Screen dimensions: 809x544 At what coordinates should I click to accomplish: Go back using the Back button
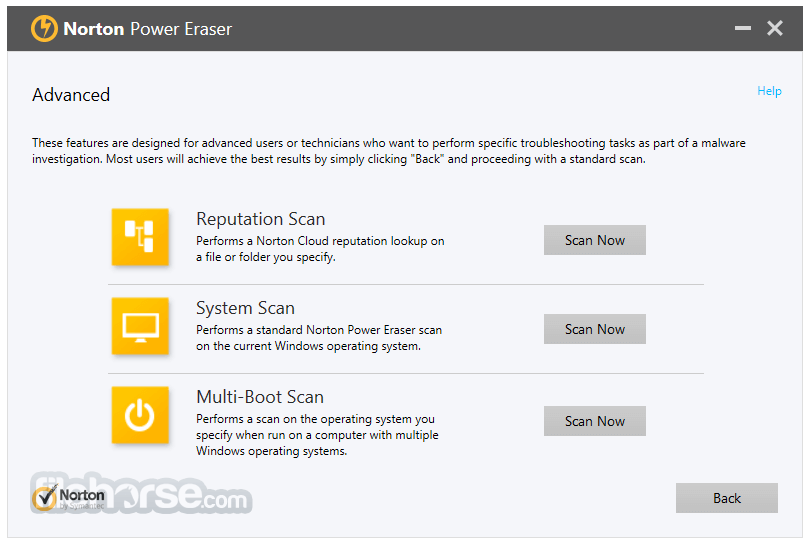pos(726,498)
